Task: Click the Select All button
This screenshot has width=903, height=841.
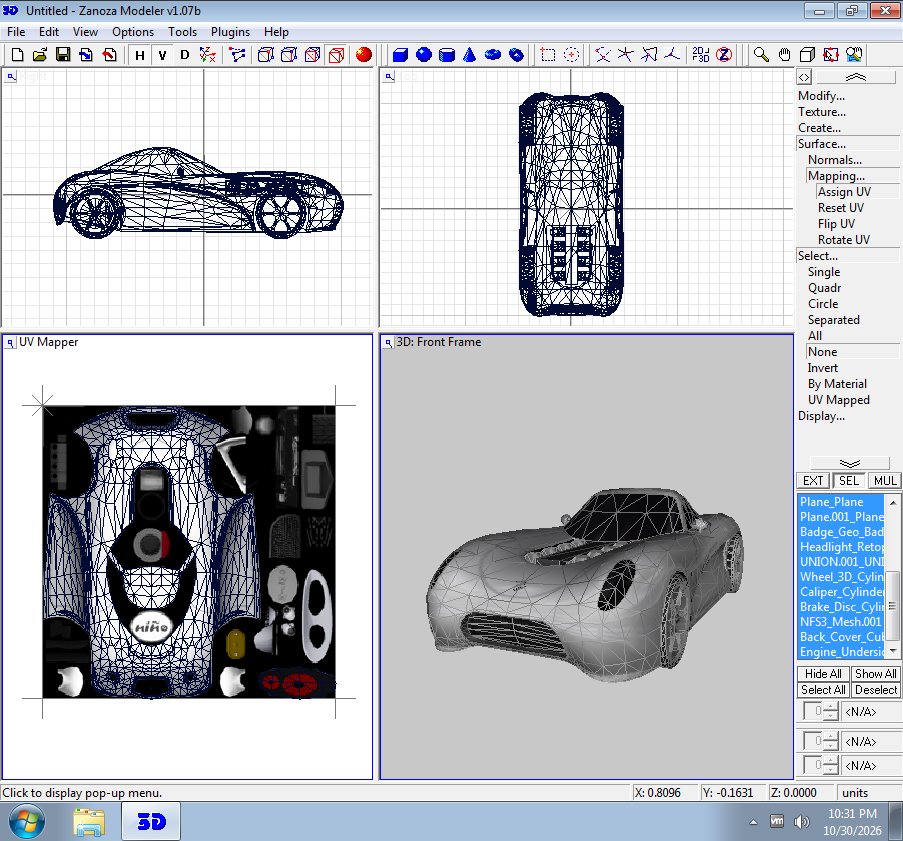Action: pyautogui.click(x=823, y=690)
